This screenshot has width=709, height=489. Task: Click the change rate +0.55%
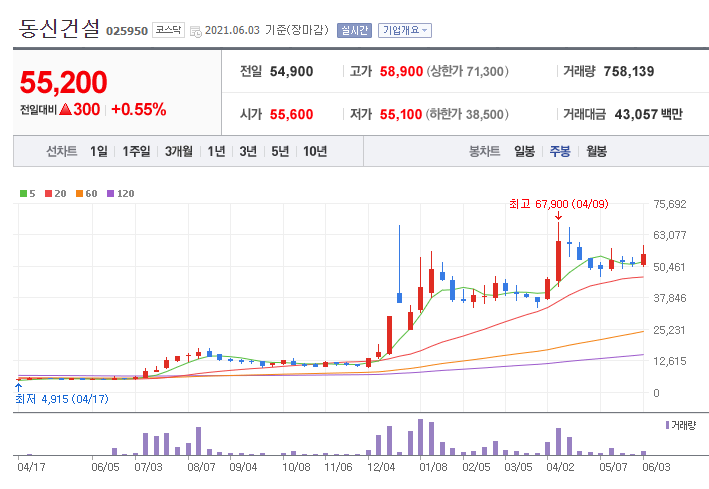pyautogui.click(x=139, y=109)
